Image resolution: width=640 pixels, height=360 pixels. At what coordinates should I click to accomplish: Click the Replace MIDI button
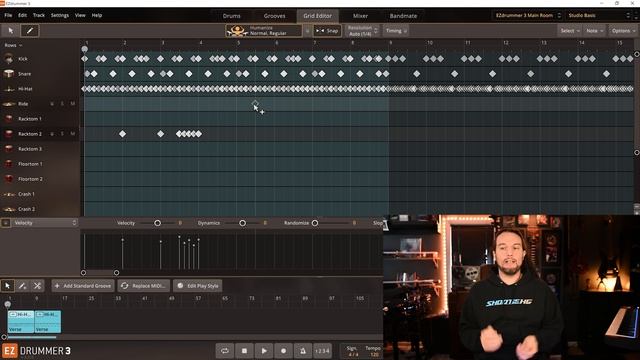pyautogui.click(x=143, y=286)
